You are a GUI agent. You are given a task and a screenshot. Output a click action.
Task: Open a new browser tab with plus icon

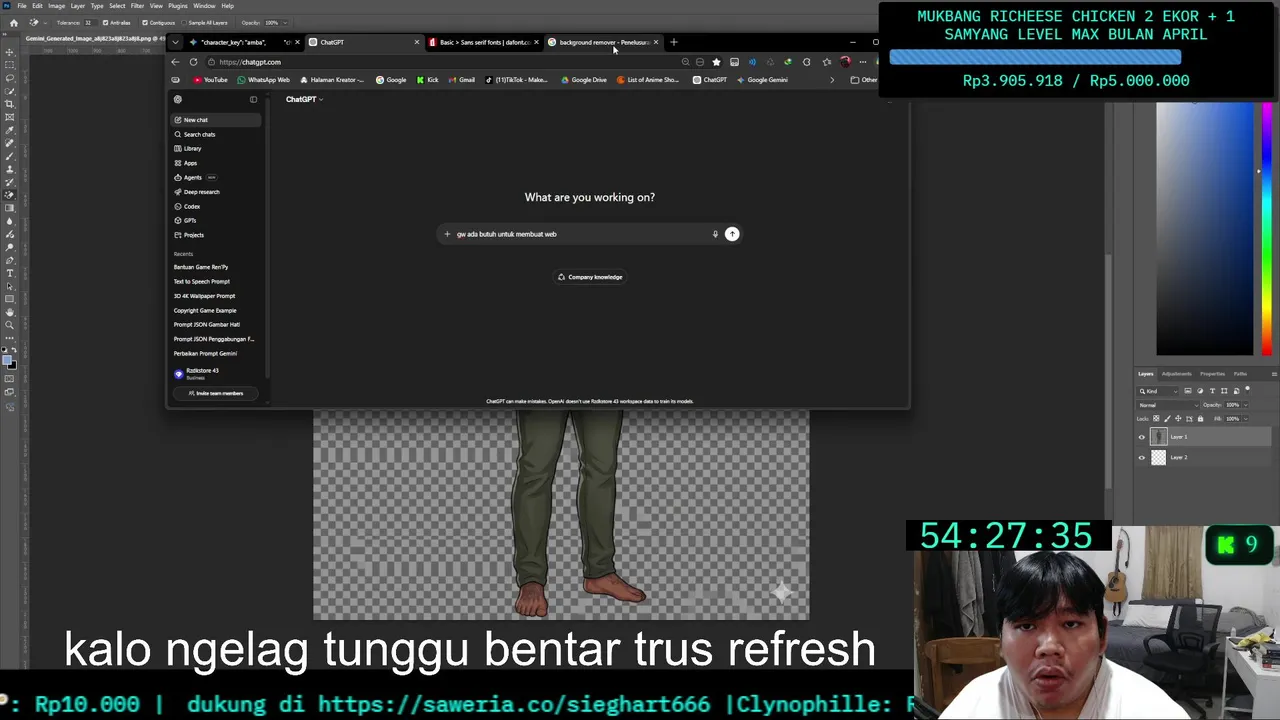coord(674,42)
